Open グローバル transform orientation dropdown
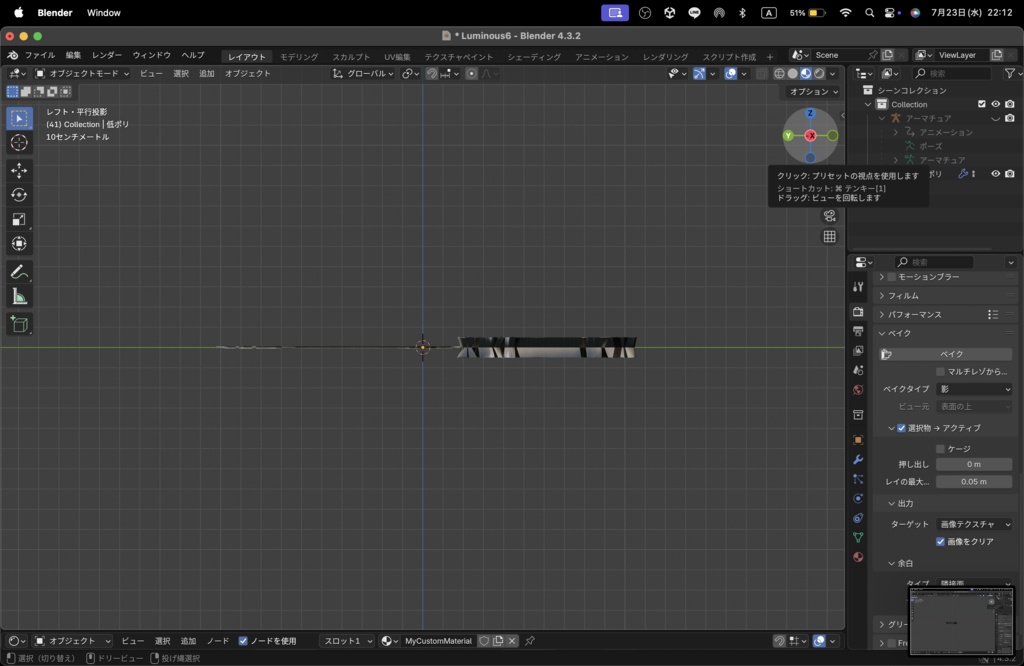Screen dimensions: 1024x666 pyautogui.click(x=363, y=74)
